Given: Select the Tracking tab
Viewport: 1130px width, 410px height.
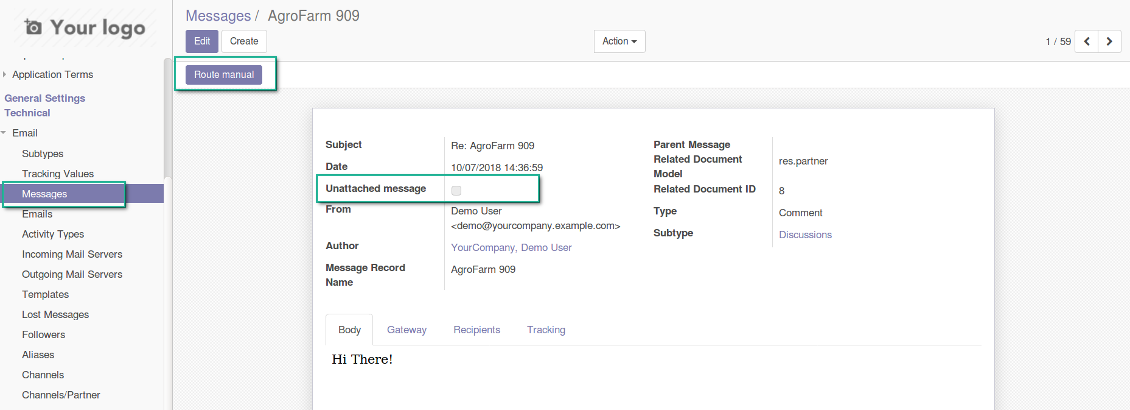Looking at the screenshot, I should tap(546, 329).
